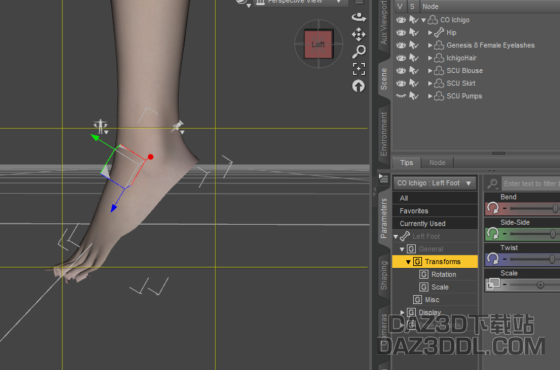This screenshot has width=560, height=370.
Task: Click the Left face of view cube
Action: pyautogui.click(x=318, y=44)
